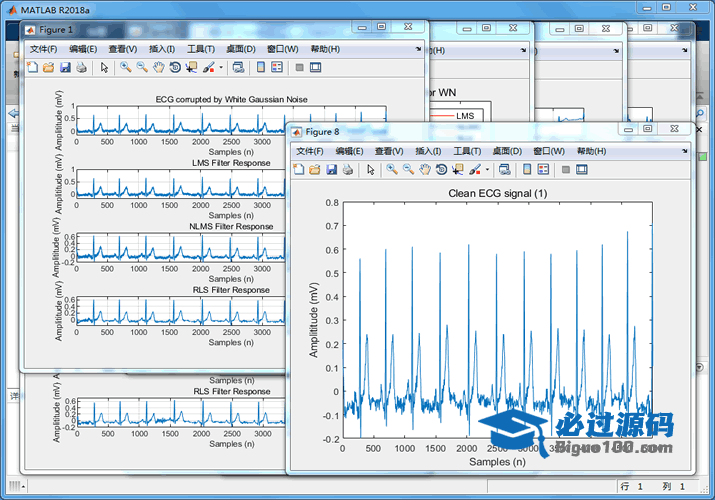Open 查看(V) menu in Figure 8

(x=389, y=151)
